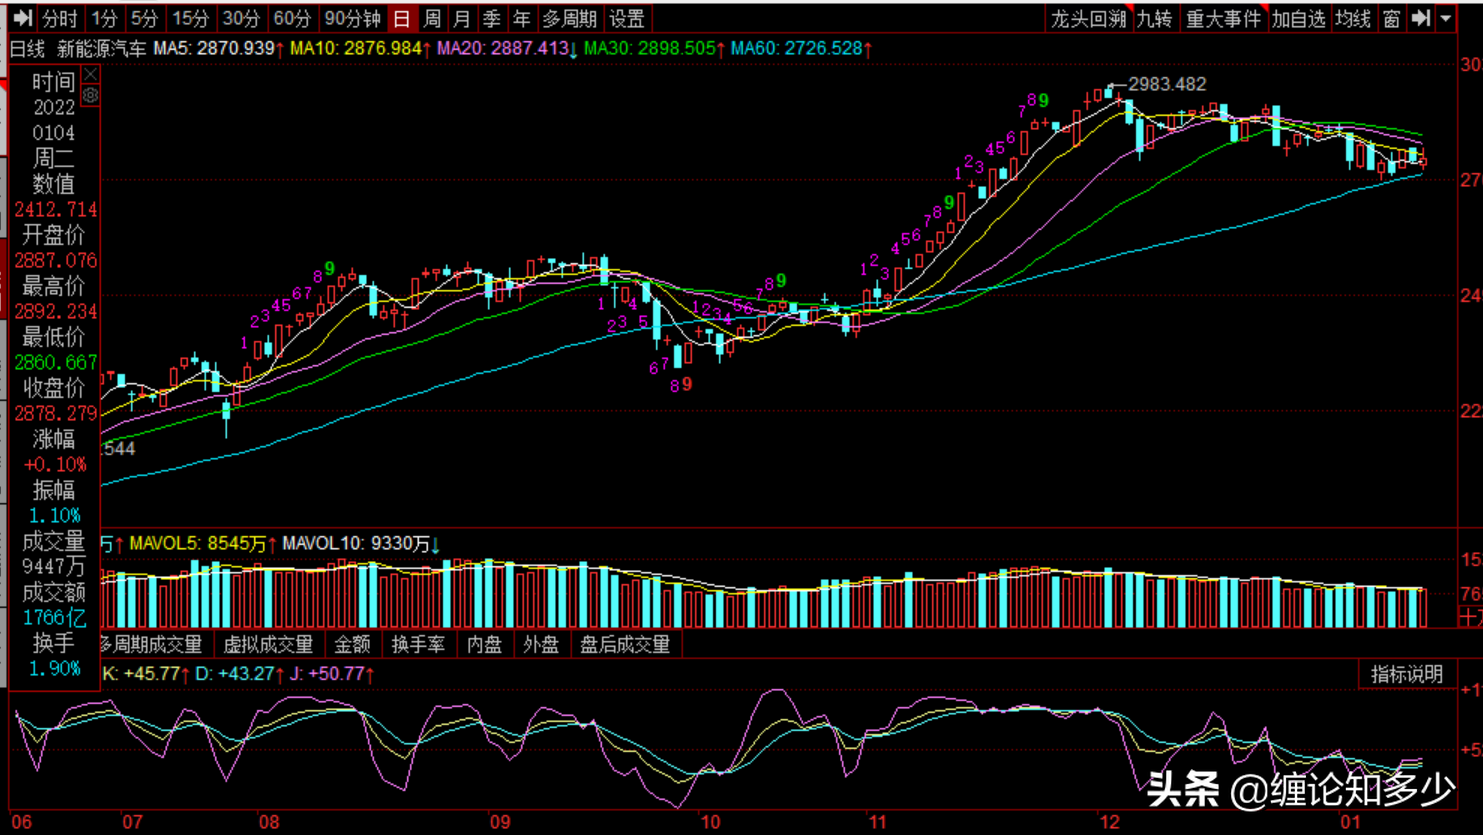Click the MA5: 2870.939 readout

click(219, 48)
